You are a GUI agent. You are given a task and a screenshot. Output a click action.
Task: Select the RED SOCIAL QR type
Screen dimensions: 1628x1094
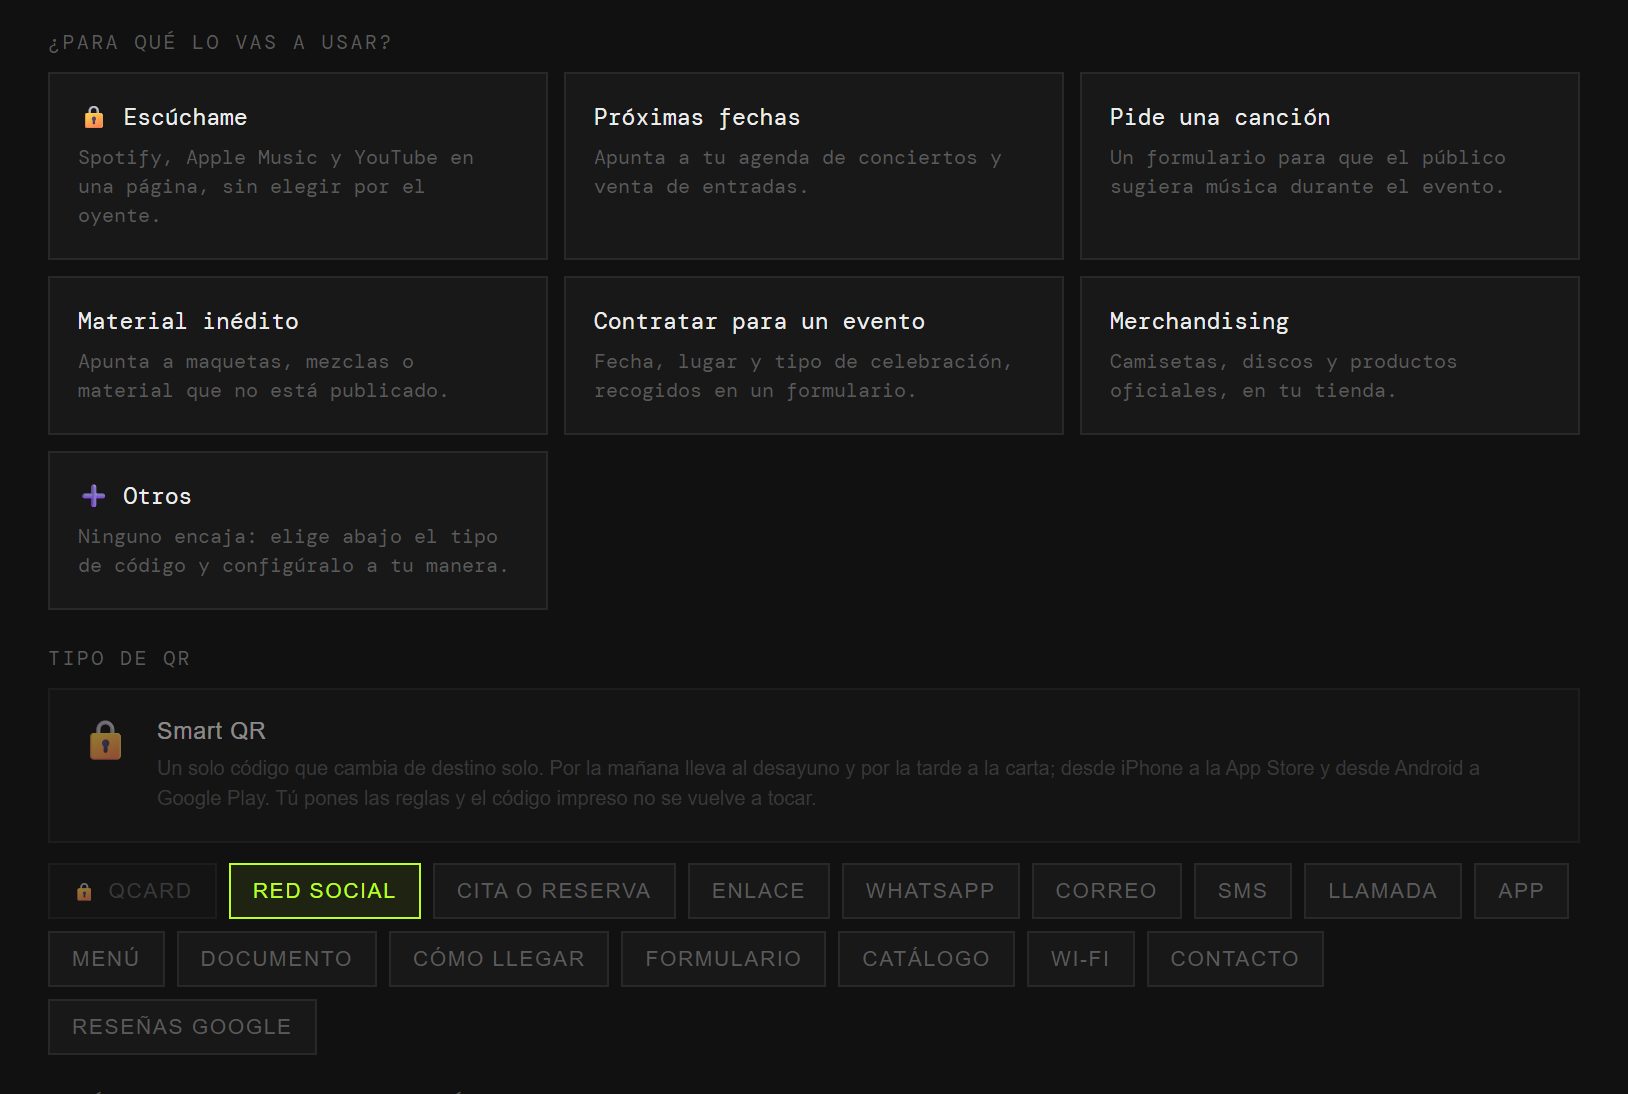click(325, 891)
